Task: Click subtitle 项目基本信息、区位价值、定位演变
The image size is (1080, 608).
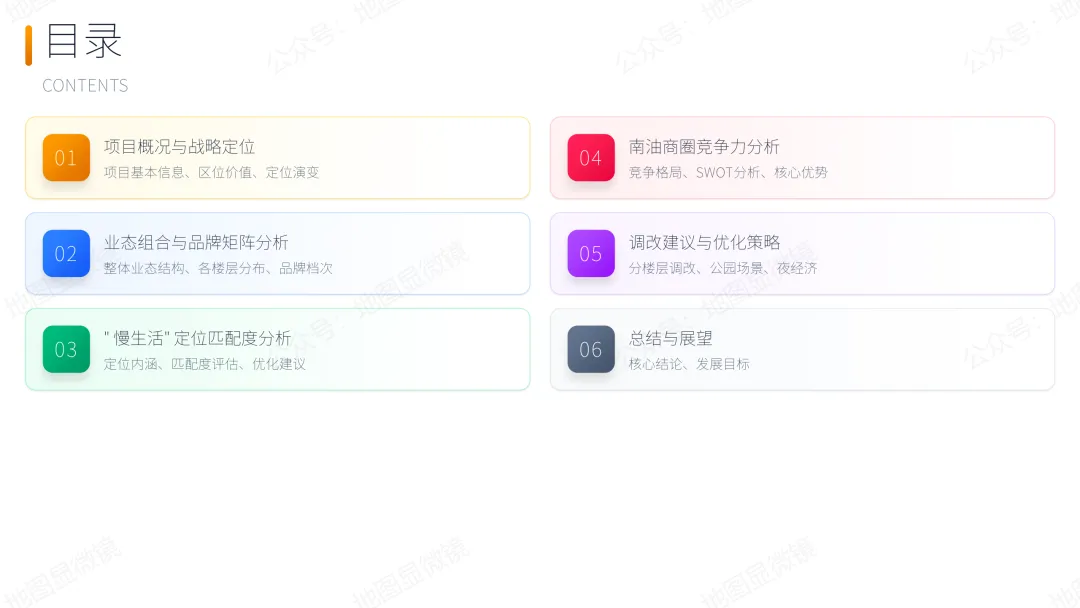Action: click(x=211, y=172)
